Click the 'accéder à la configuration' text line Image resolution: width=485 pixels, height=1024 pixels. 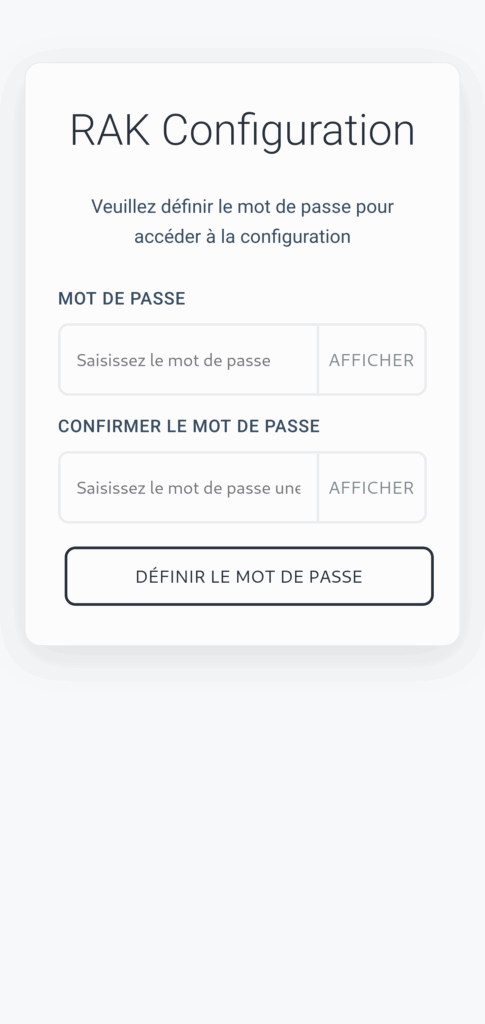point(242,236)
